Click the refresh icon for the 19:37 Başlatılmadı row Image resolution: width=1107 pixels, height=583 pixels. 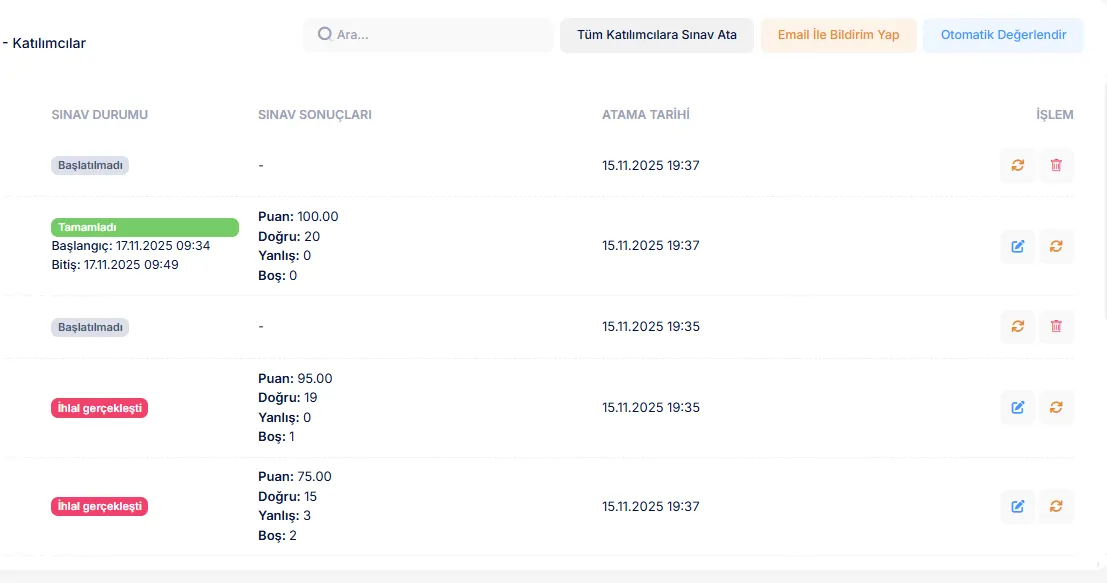click(1017, 165)
